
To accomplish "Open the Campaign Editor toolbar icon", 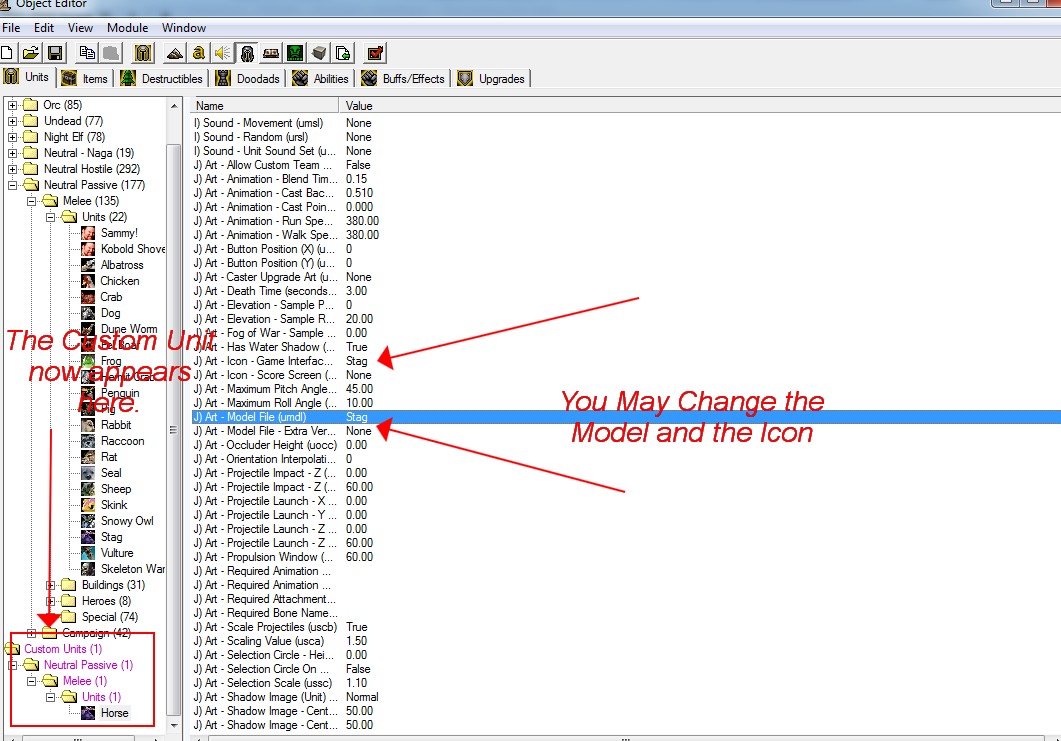I will coord(271,53).
